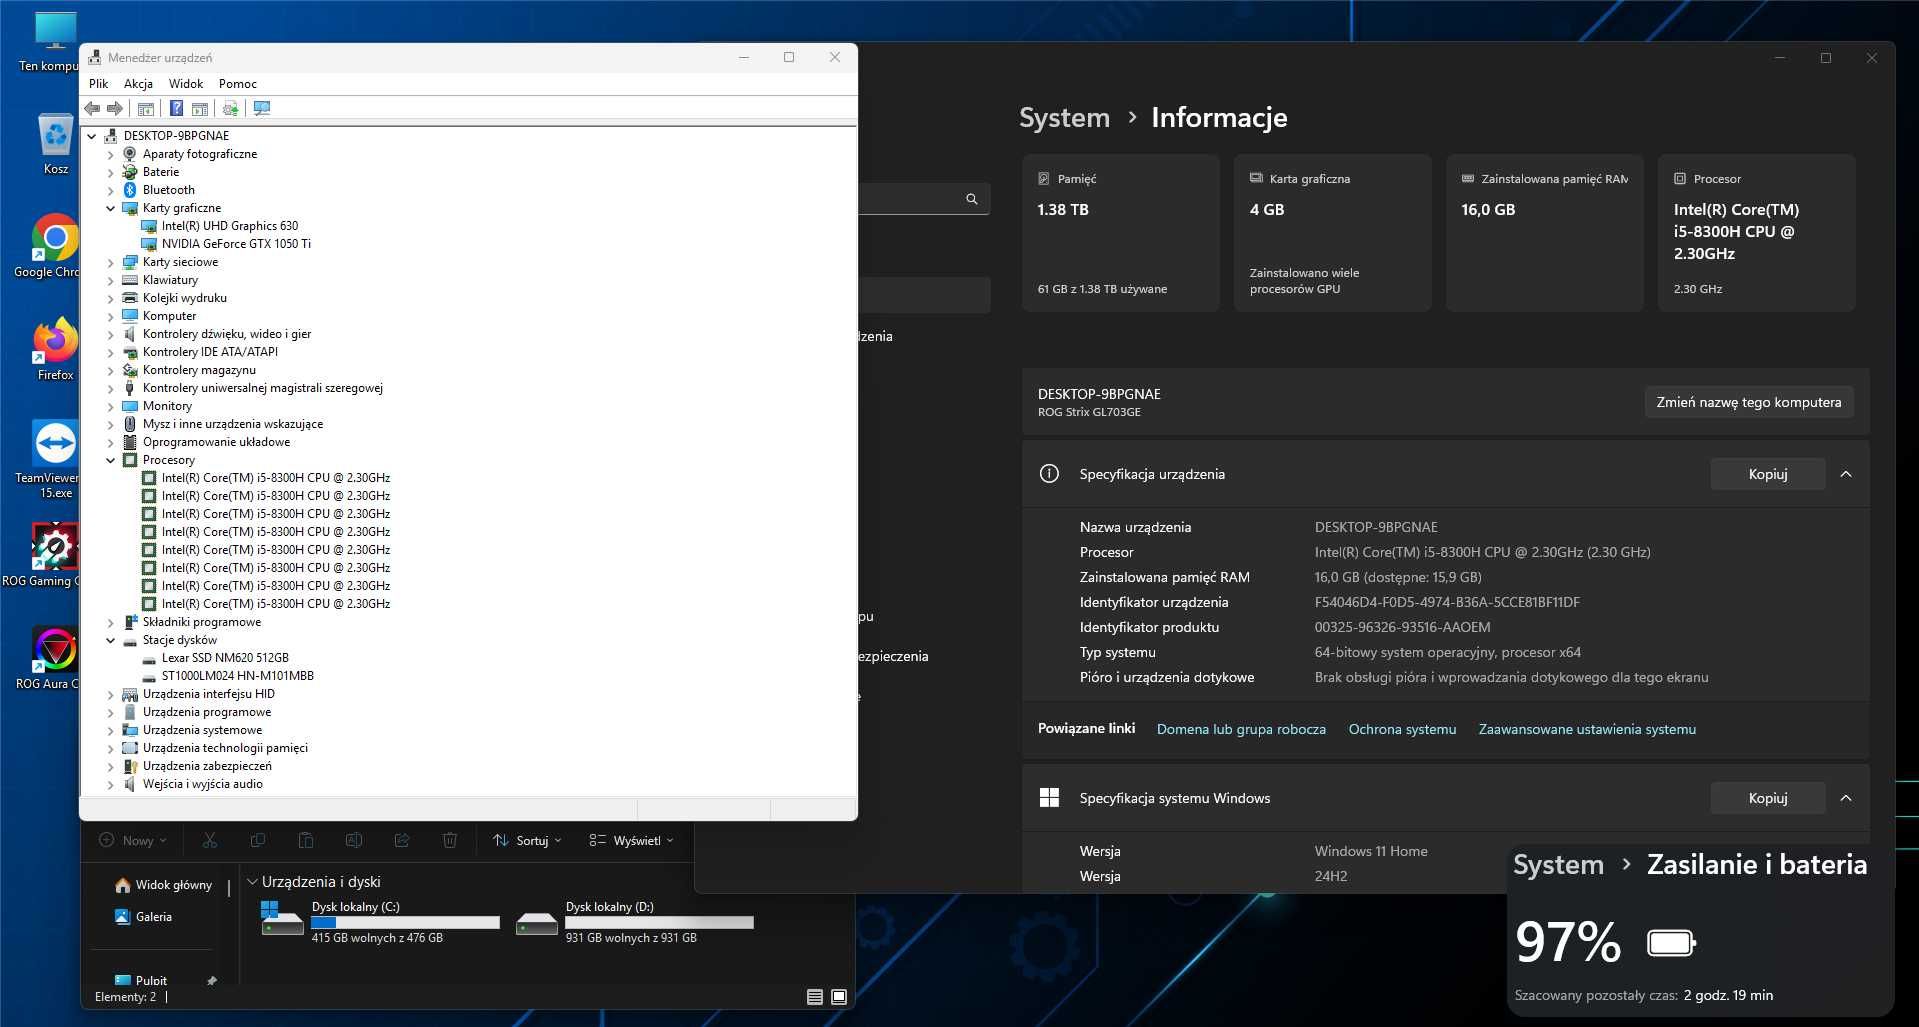This screenshot has height=1027, width=1919.
Task: Select NVIDIA GeForce GTX 1050 Ti device
Action: [226, 244]
